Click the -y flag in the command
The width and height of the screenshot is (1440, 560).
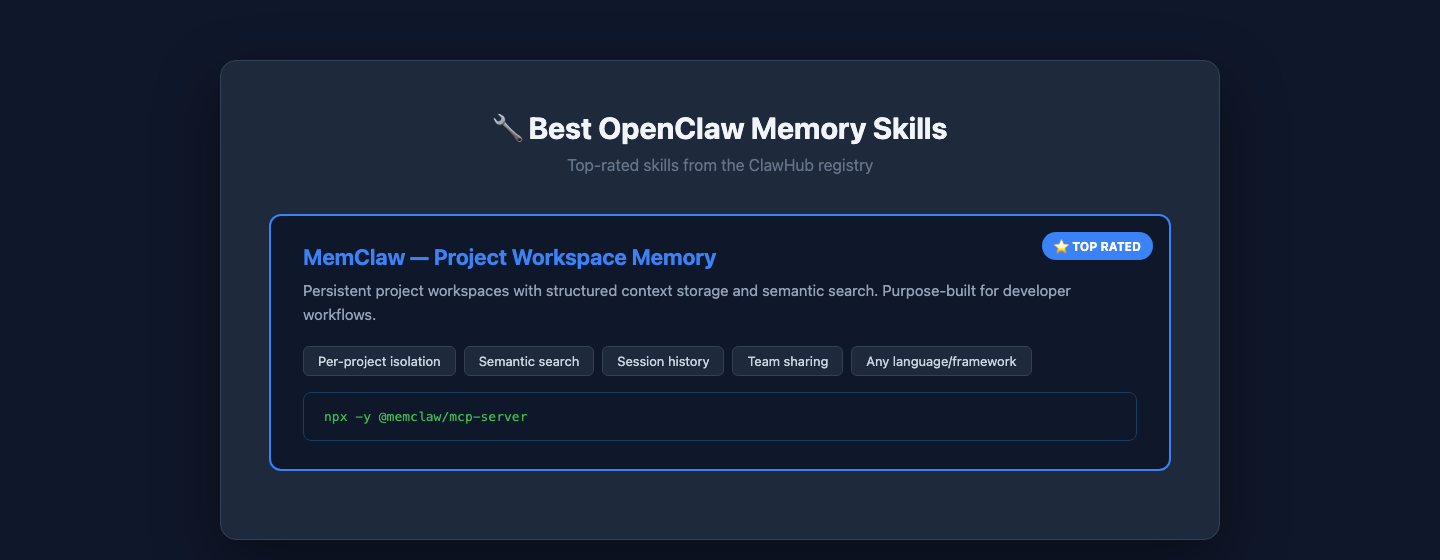362,416
